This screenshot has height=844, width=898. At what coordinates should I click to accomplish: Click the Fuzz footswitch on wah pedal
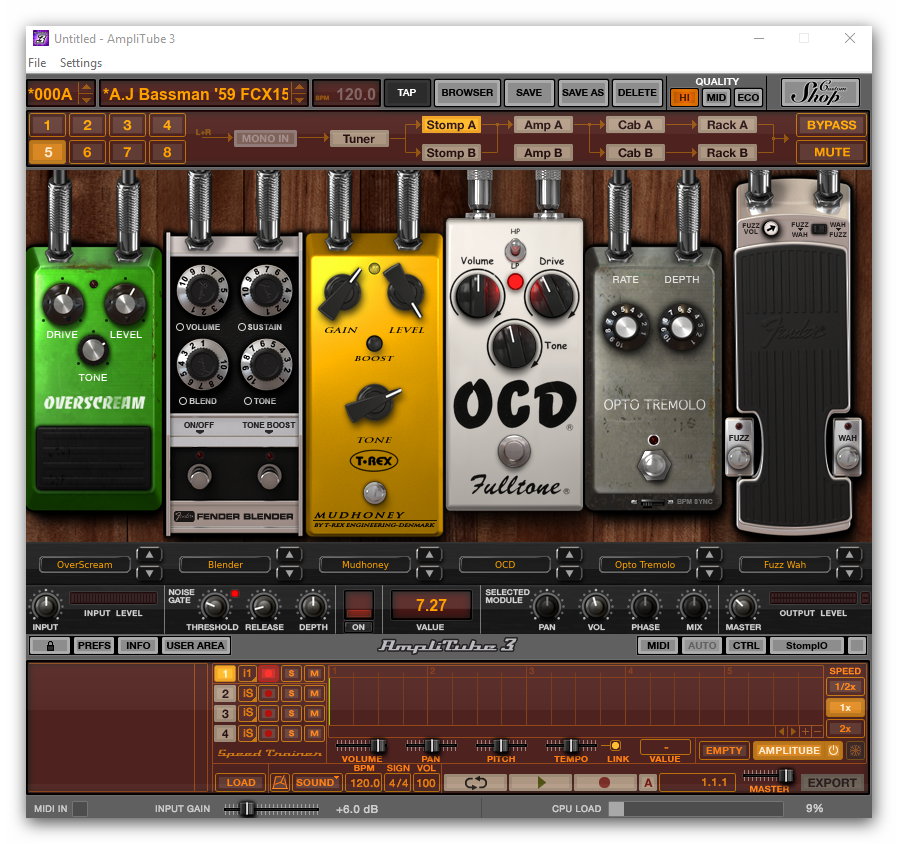tap(738, 458)
